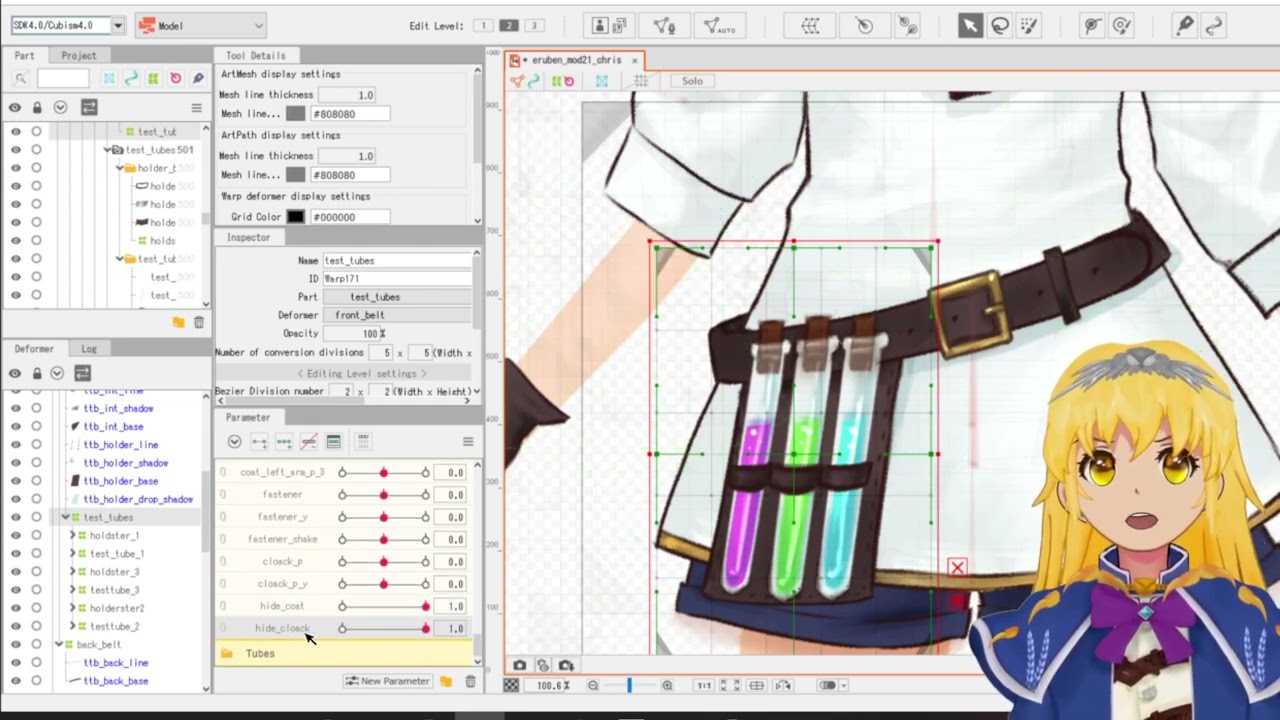Viewport: 1280px width, 720px height.
Task: Click the delete keys icon in Parameter panel
Action: (x=309, y=442)
